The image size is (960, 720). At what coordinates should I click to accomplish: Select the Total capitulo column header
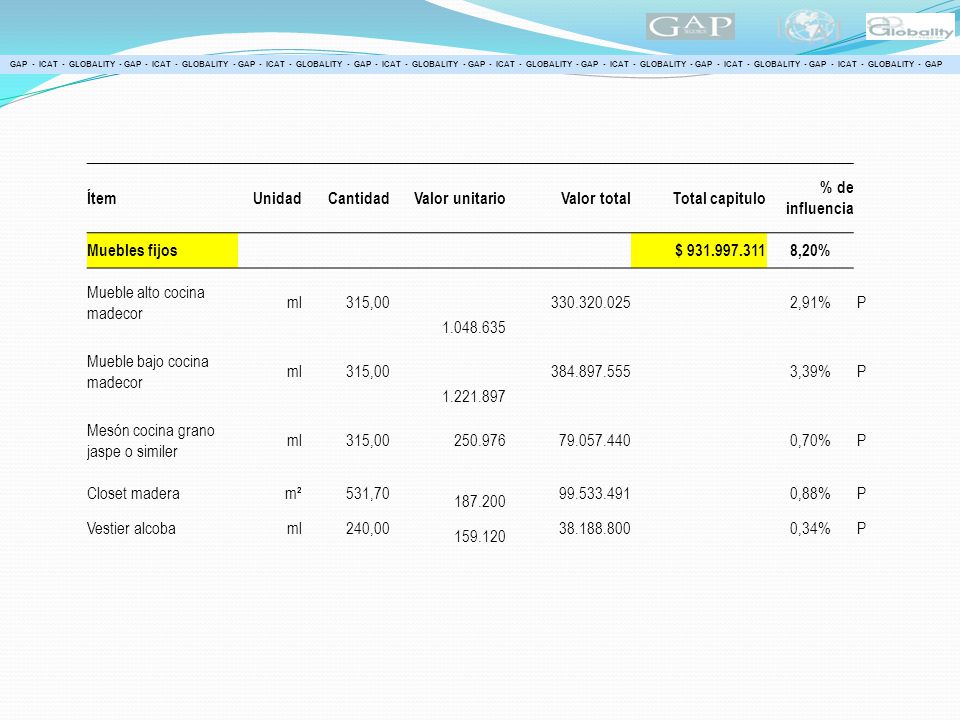click(719, 198)
